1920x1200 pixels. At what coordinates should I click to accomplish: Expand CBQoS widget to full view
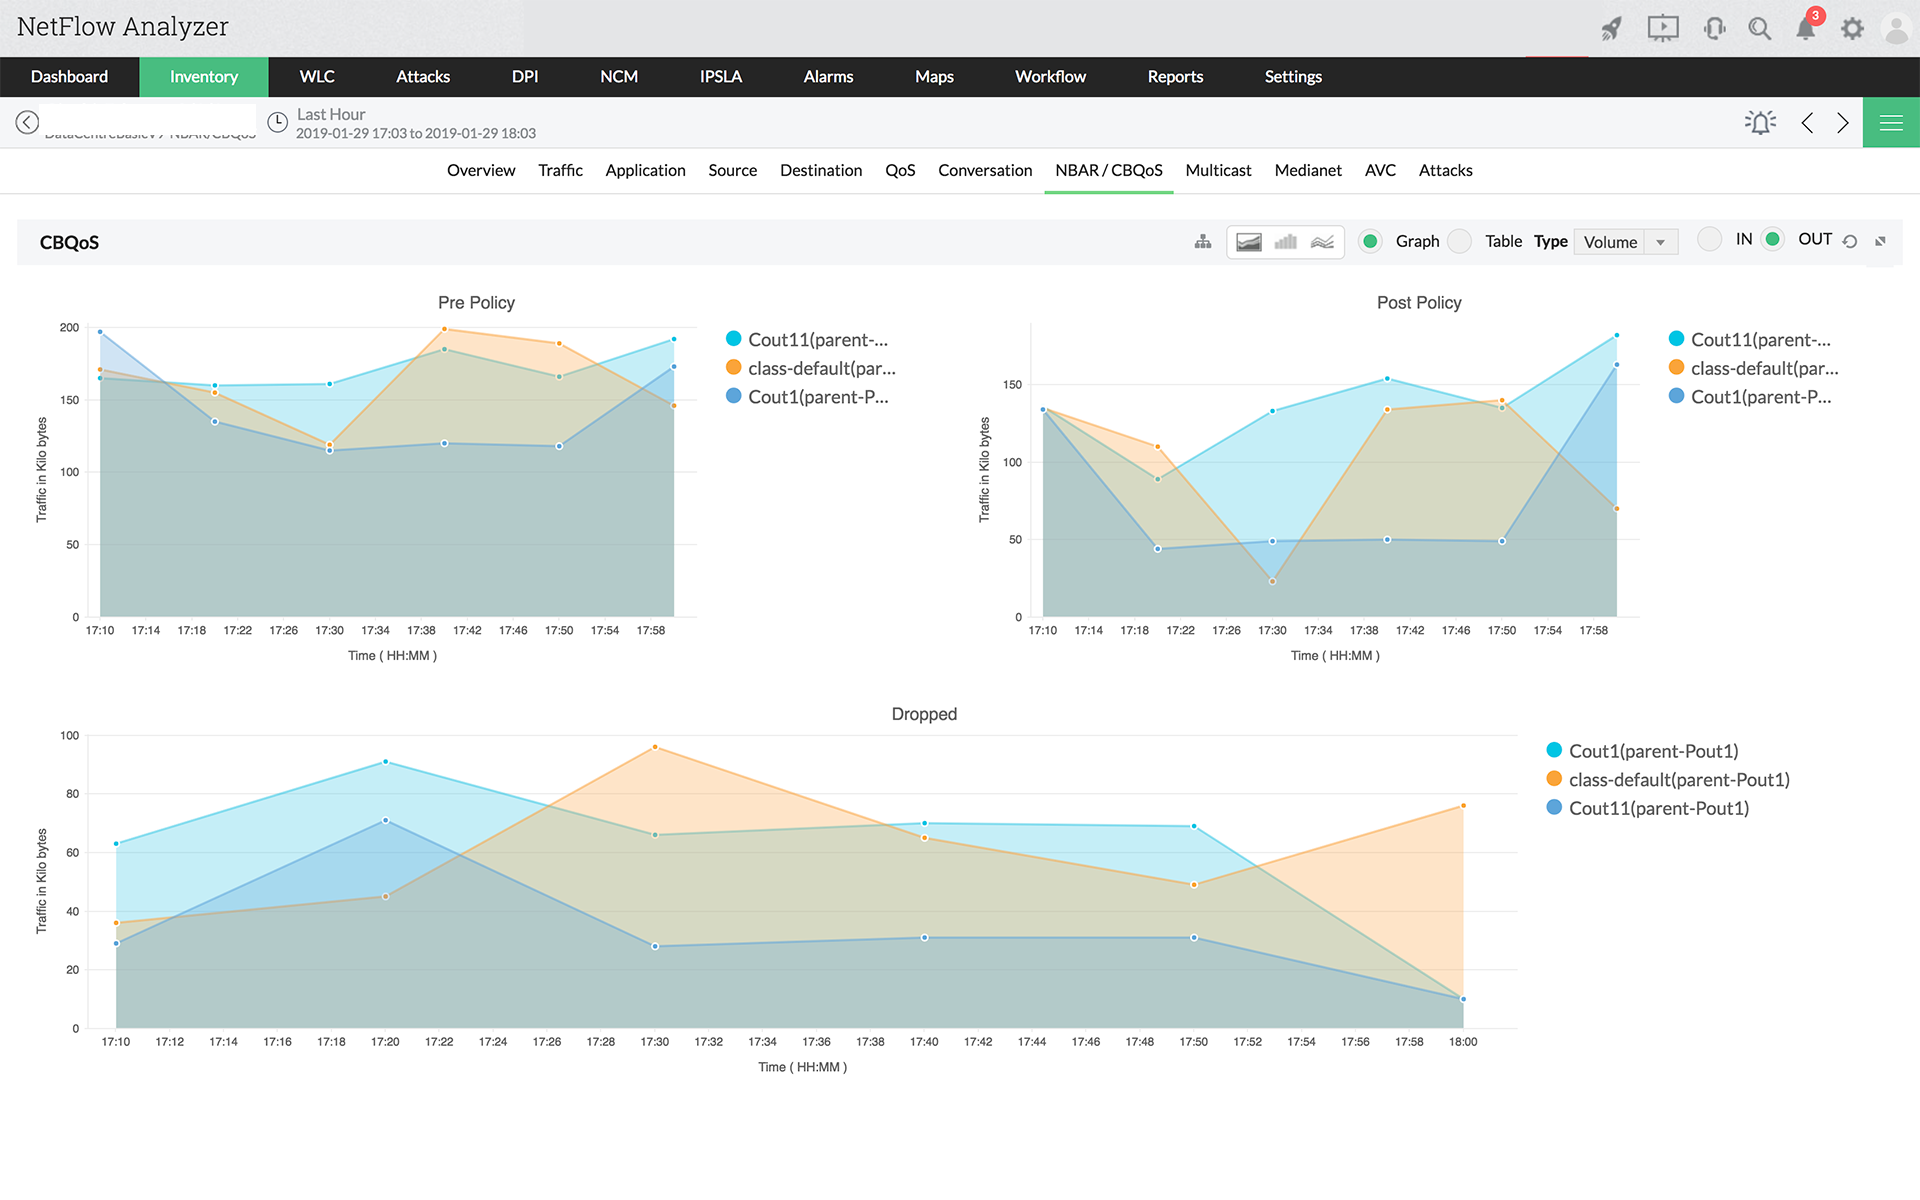click(1880, 242)
